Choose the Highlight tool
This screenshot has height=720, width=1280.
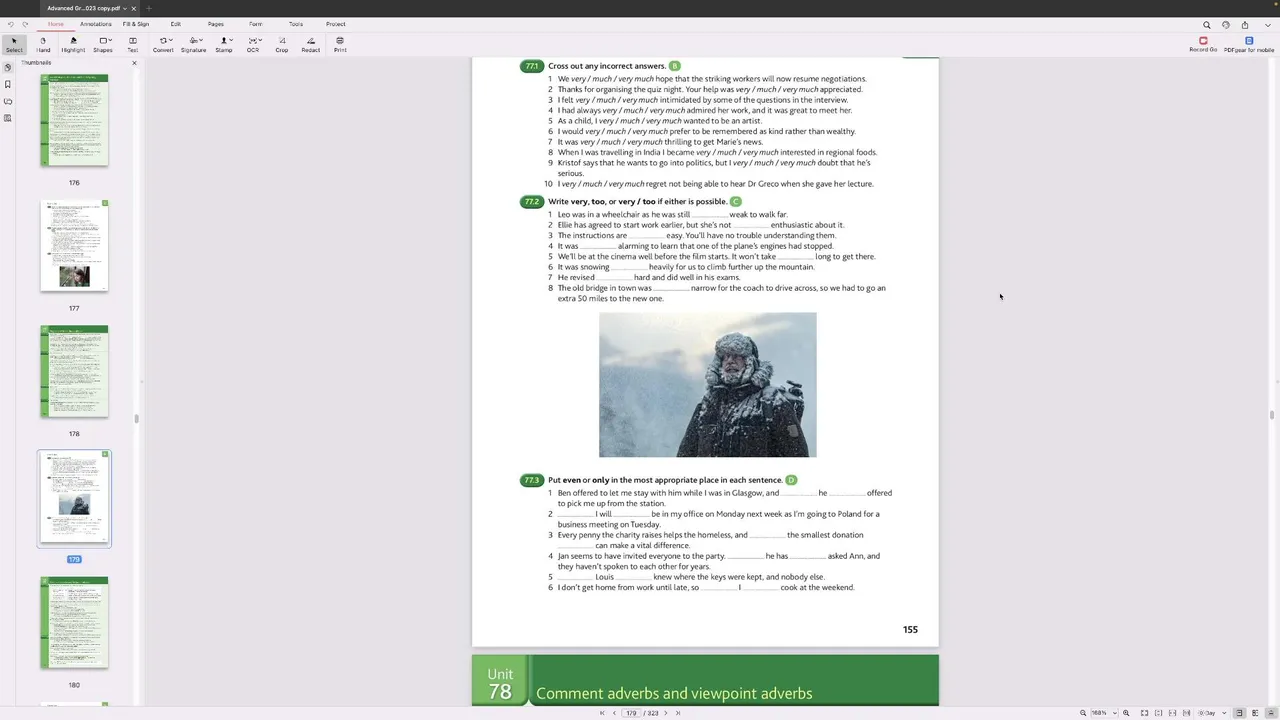pyautogui.click(x=73, y=44)
